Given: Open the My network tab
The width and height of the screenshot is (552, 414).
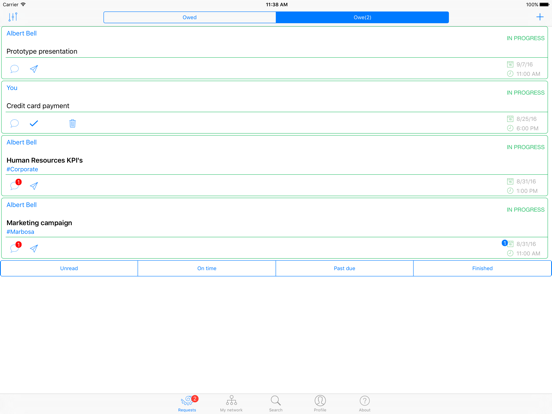Looking at the screenshot, I should click(231, 403).
